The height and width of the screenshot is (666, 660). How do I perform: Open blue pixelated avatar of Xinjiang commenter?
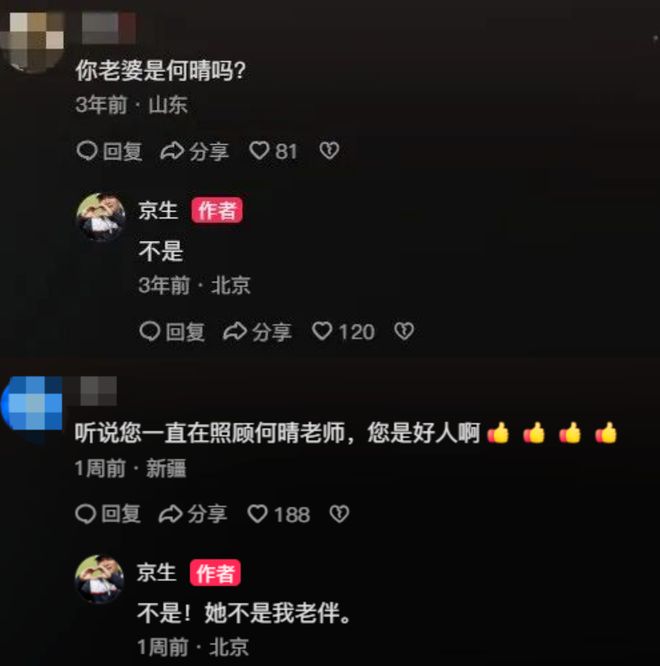(x=32, y=404)
